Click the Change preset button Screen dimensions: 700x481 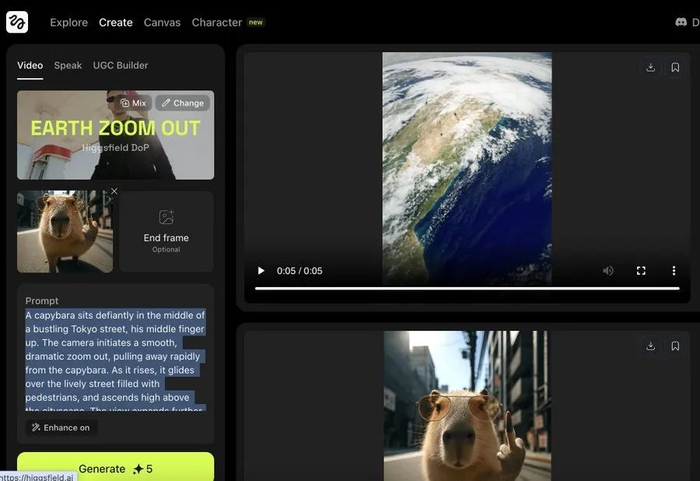(183, 103)
